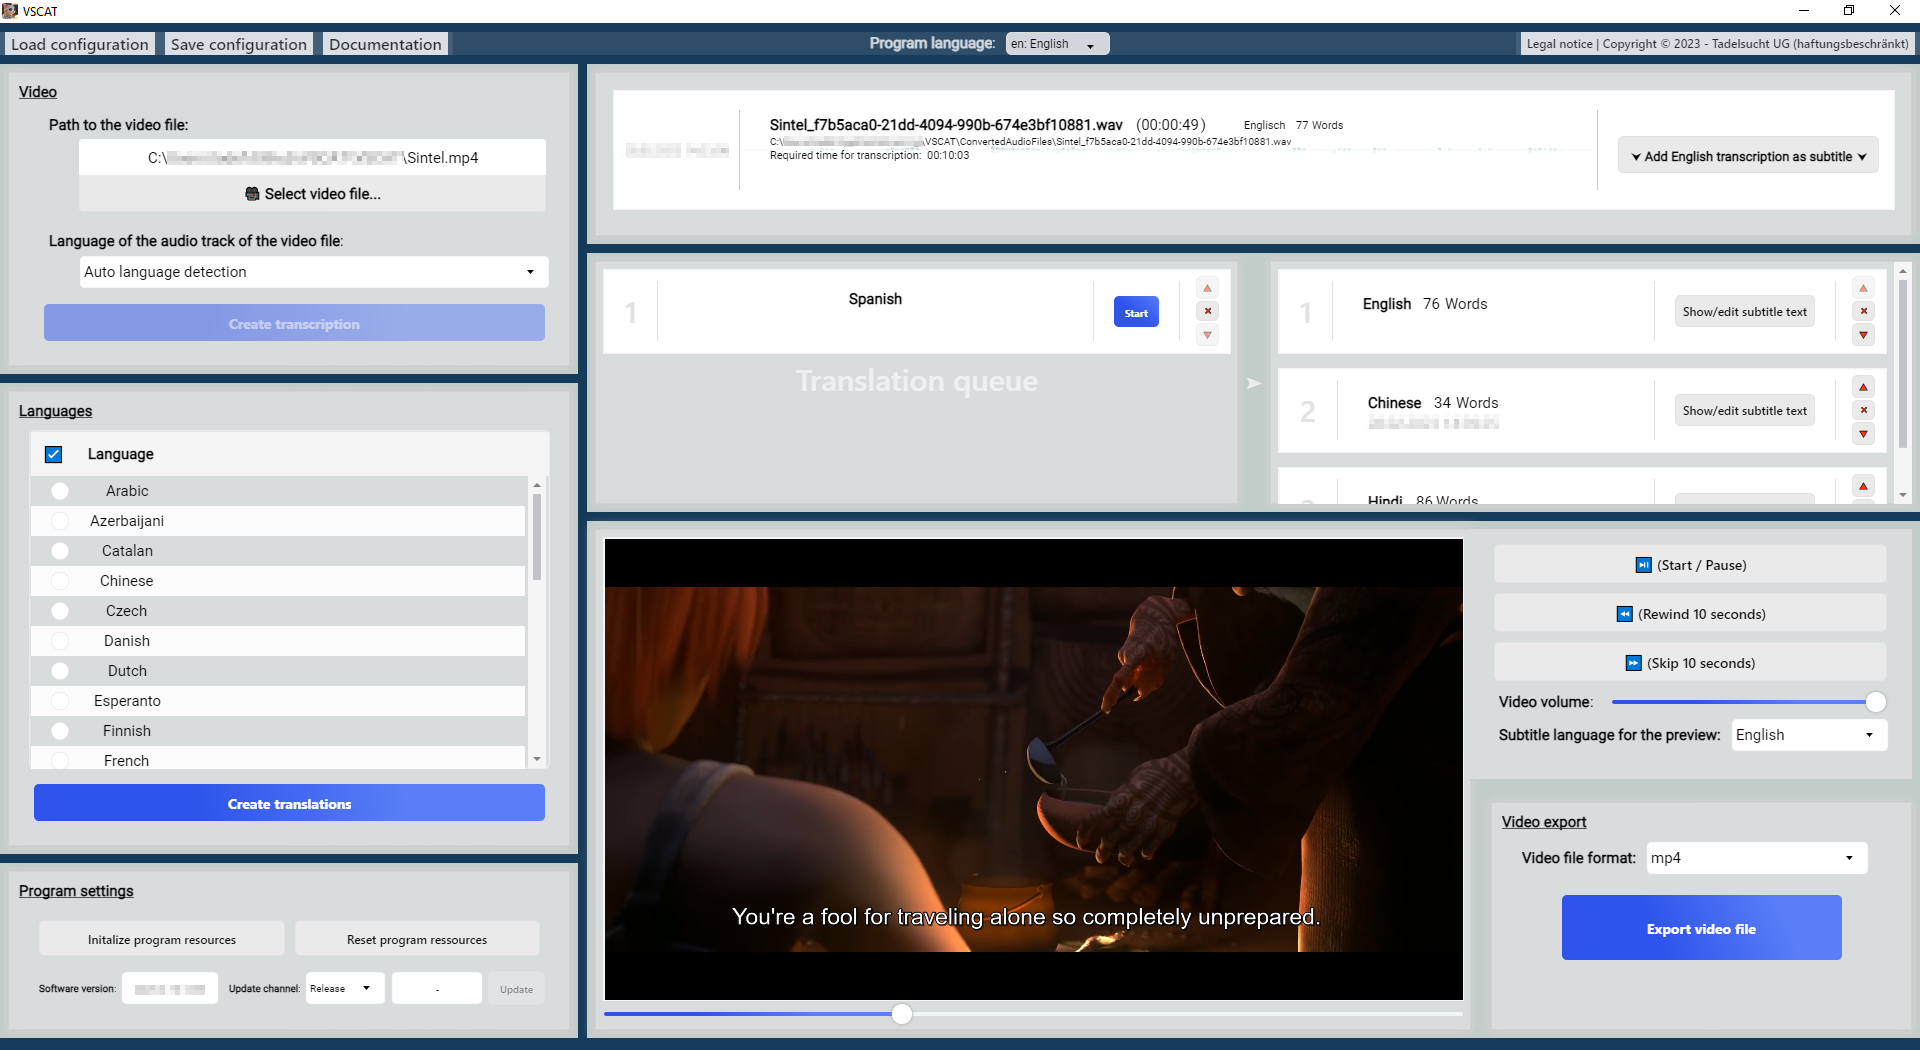Expand the Video file format dropdown
This screenshot has width=1920, height=1050.
[x=1756, y=858]
